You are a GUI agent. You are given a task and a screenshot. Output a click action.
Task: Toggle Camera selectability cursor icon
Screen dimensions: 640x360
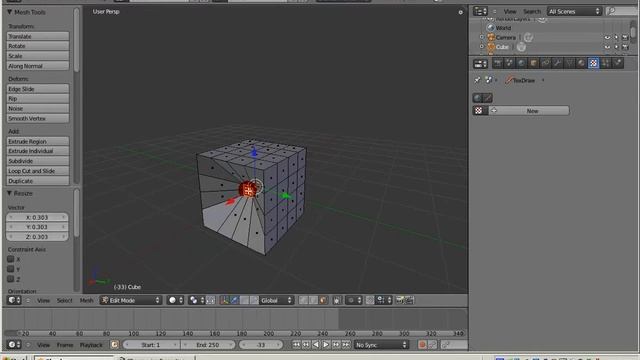pos(616,38)
